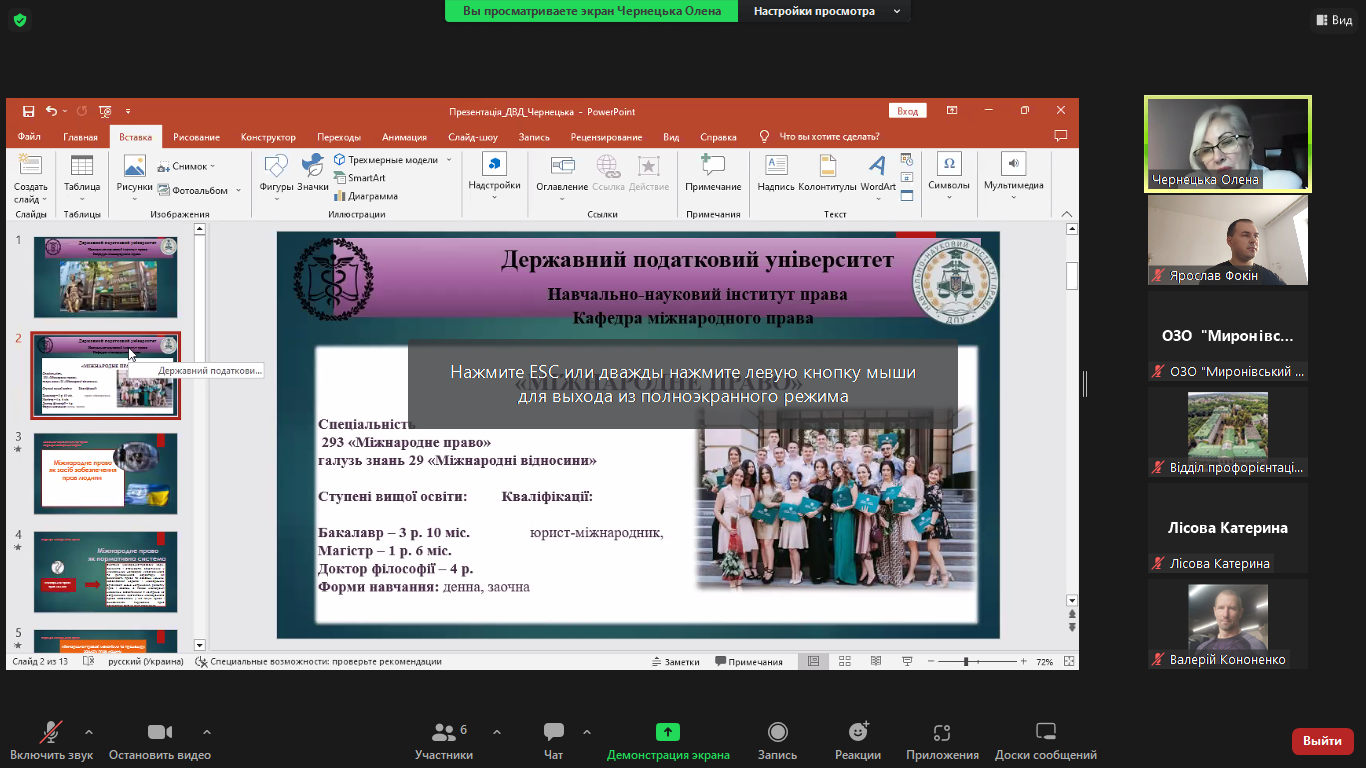Image resolution: width=1366 pixels, height=768 pixels.
Task: Add a comment with Примечание in ribbon
Action: [713, 175]
